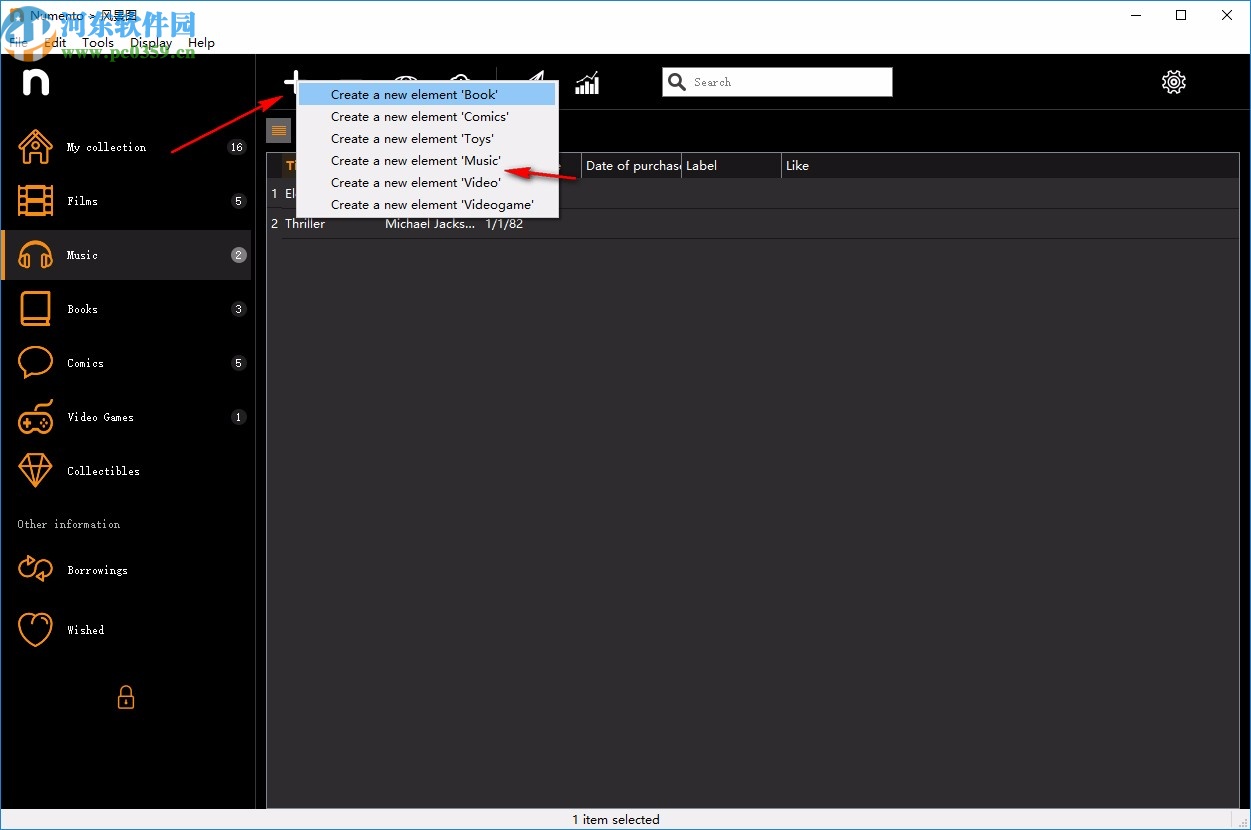
Task: Minimize the Numento window
Action: pos(1135,15)
